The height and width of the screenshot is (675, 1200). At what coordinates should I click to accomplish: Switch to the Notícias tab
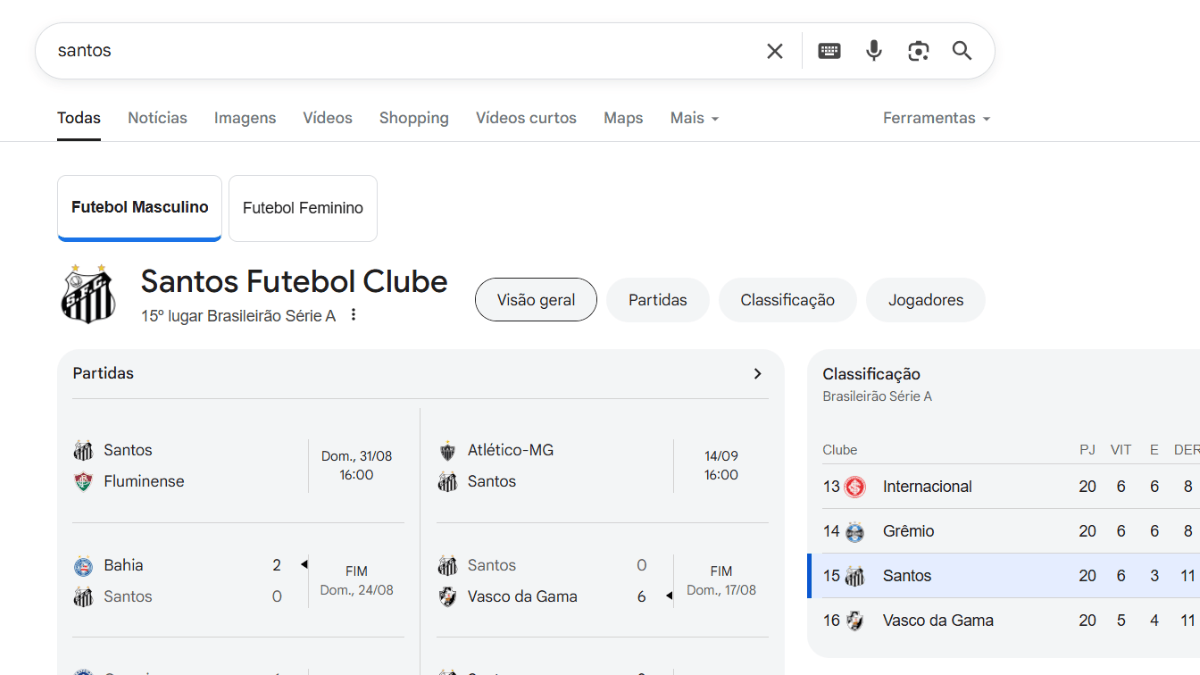pos(157,118)
